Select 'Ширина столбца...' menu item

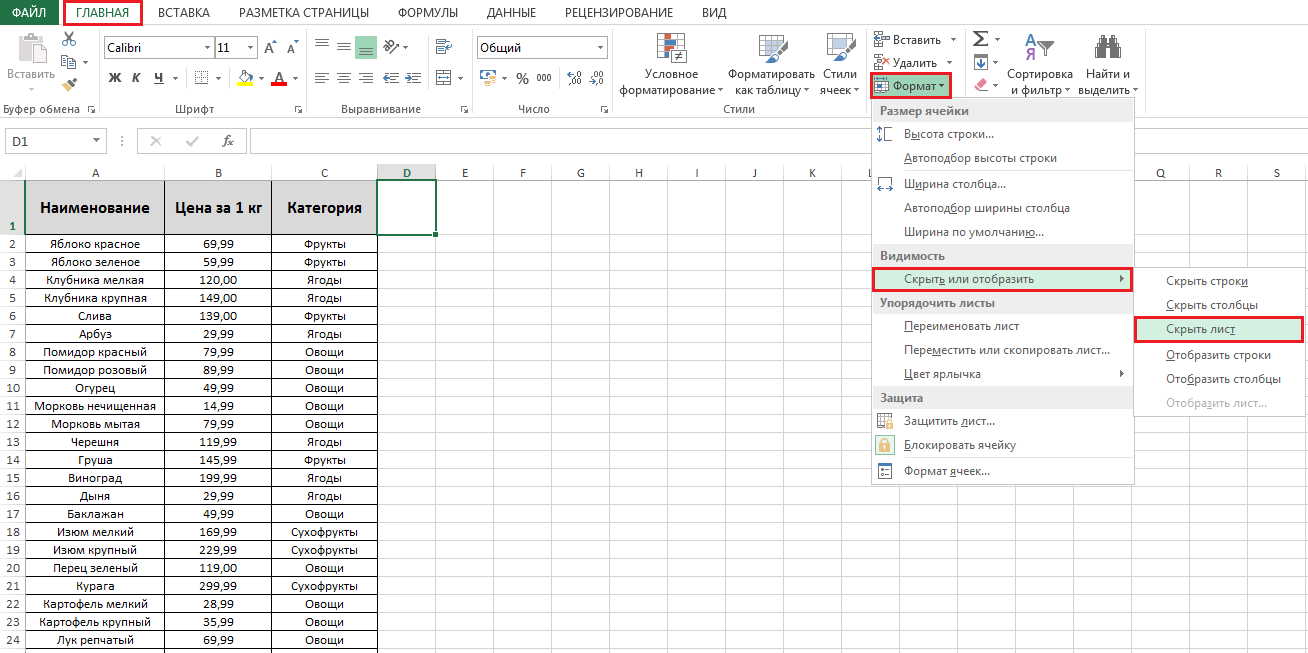(x=954, y=184)
